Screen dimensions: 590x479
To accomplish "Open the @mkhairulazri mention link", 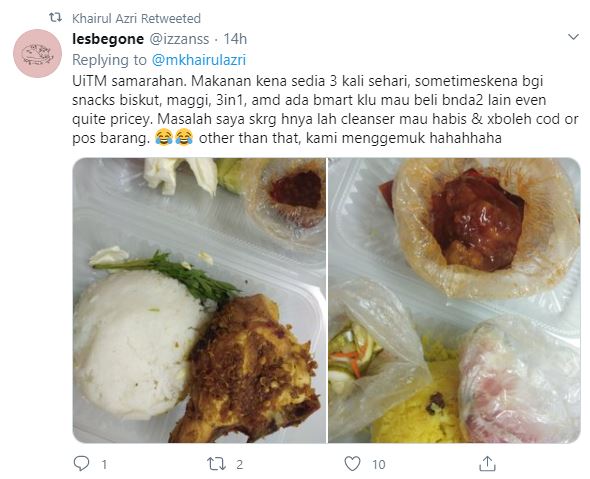I will pos(198,60).
